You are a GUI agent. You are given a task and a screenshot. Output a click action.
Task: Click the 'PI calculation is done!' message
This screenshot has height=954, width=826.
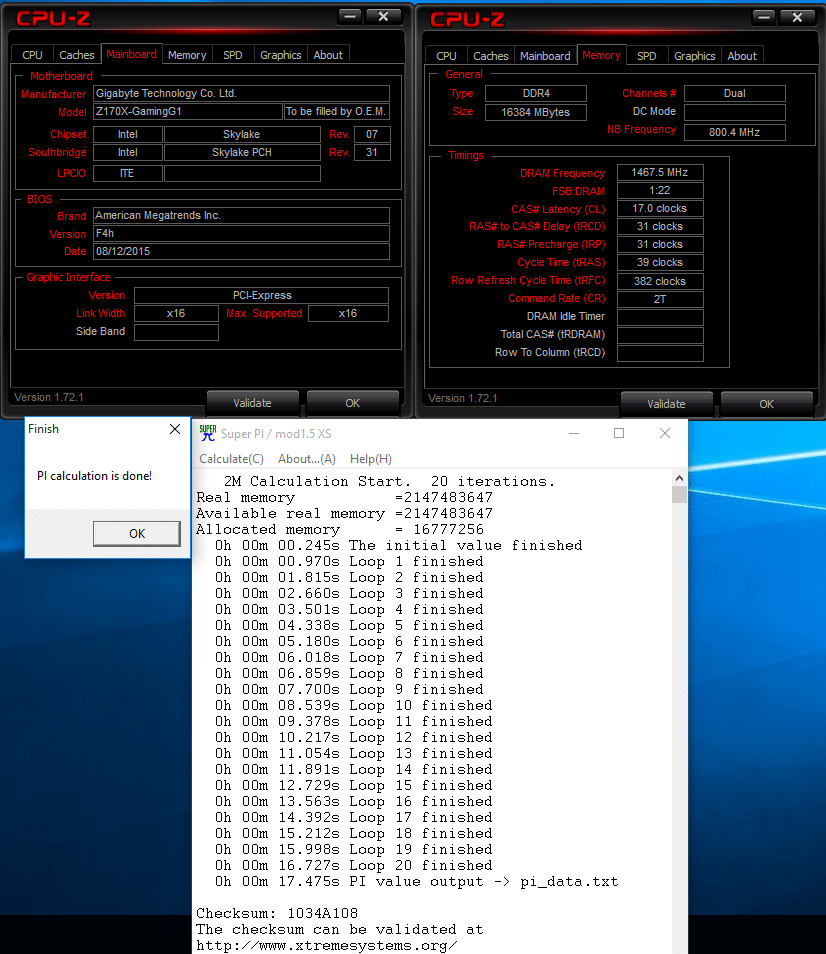coord(94,476)
